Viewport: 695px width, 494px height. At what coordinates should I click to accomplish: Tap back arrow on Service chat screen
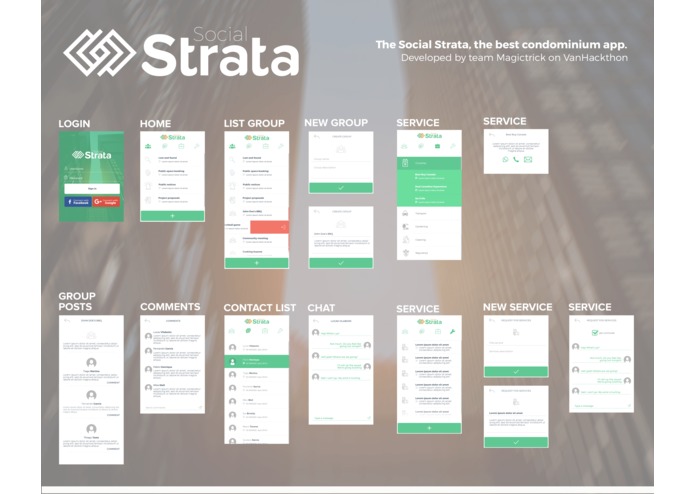pos(577,320)
